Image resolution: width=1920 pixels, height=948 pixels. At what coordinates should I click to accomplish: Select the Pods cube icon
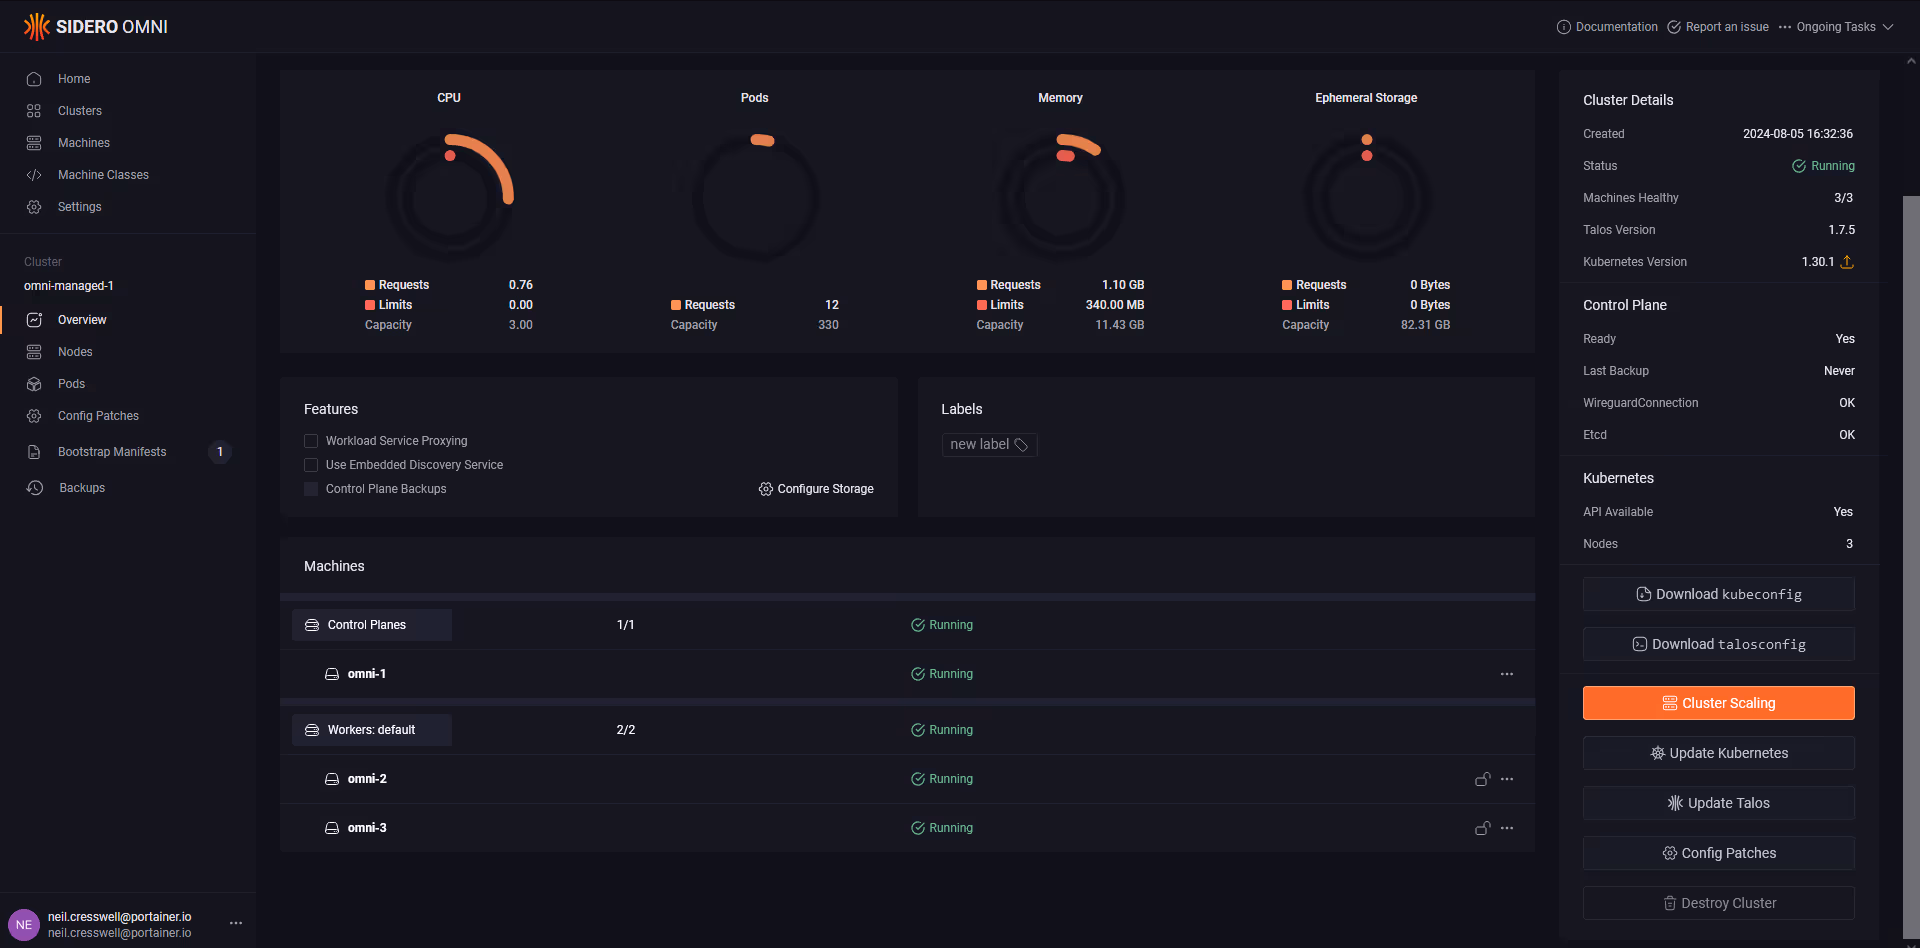click(x=34, y=384)
